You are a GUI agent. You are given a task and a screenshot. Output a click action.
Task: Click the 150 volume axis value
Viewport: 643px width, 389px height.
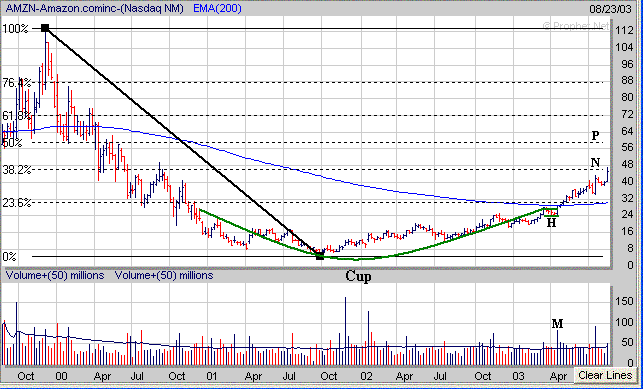click(x=625, y=301)
